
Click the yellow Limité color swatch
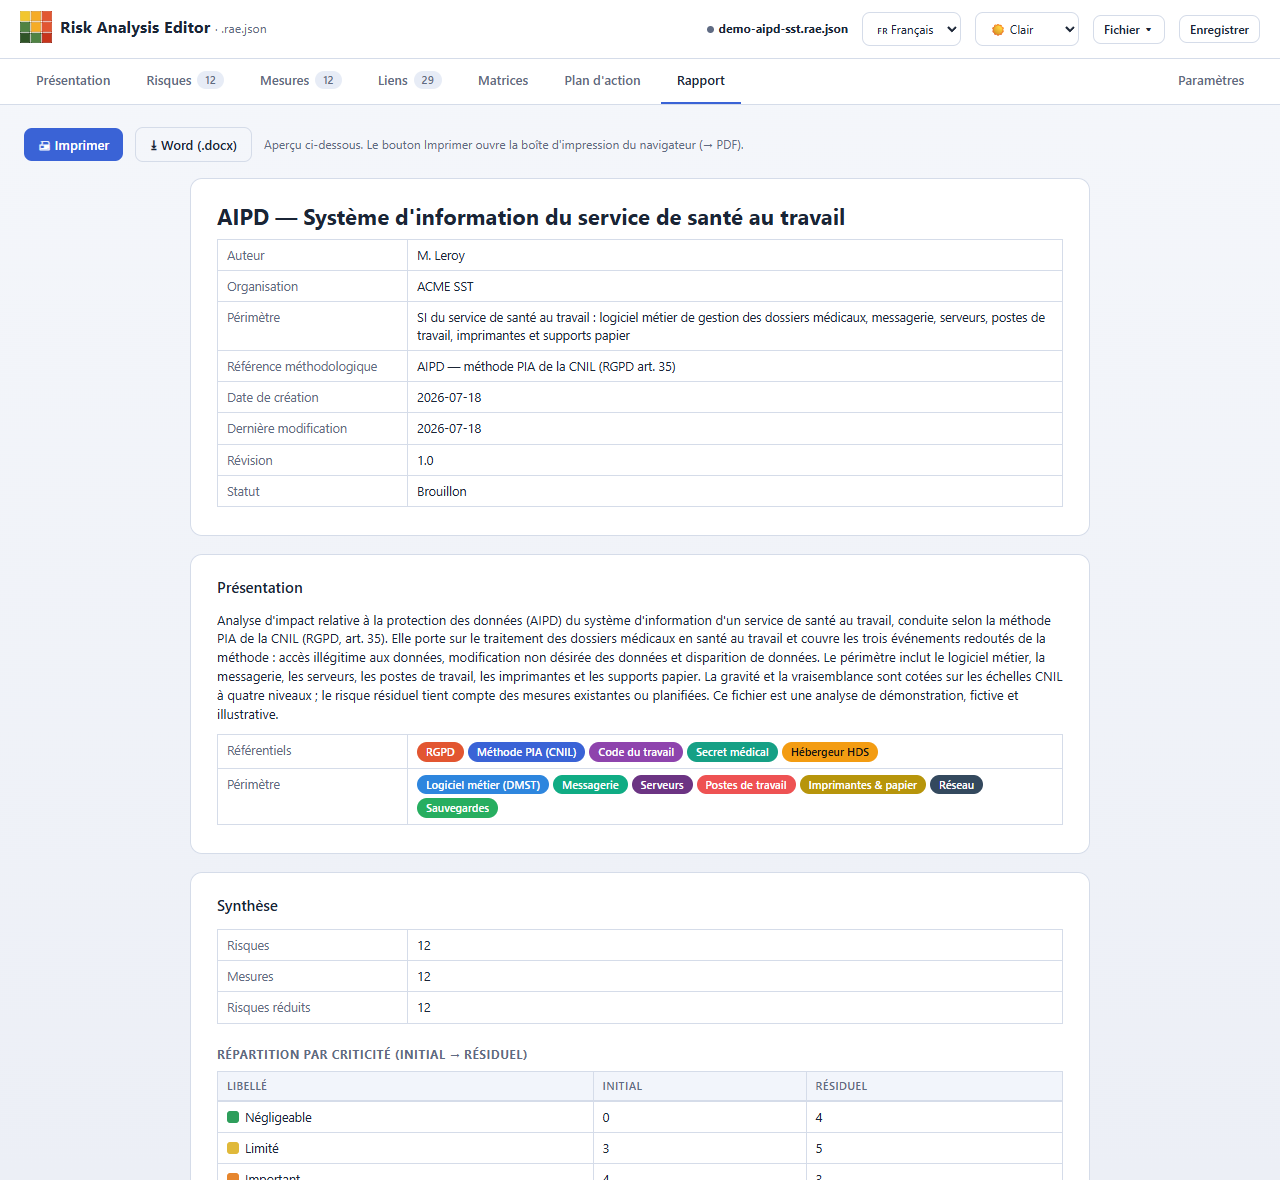[233, 1148]
